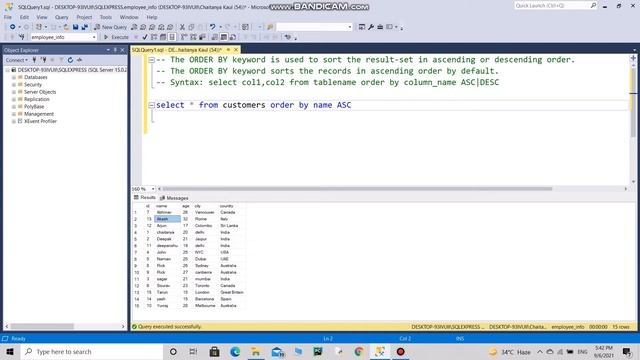This screenshot has height=360, width=640.
Task: Click the Object Explorer horizontal scrollbar
Action: pos(42,327)
